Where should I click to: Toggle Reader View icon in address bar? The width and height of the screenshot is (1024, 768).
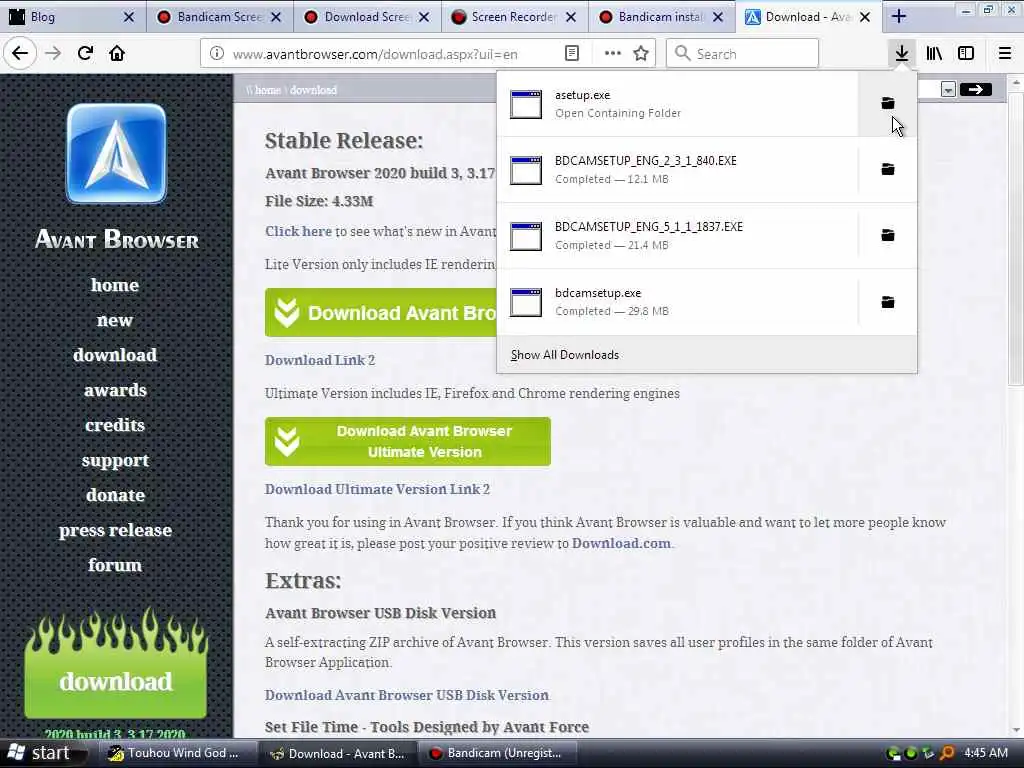[571, 54]
